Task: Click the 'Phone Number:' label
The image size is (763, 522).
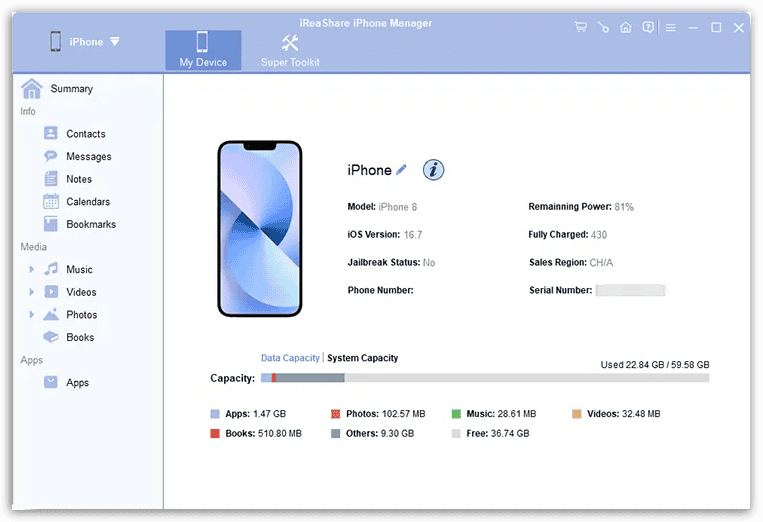Action: click(x=381, y=290)
